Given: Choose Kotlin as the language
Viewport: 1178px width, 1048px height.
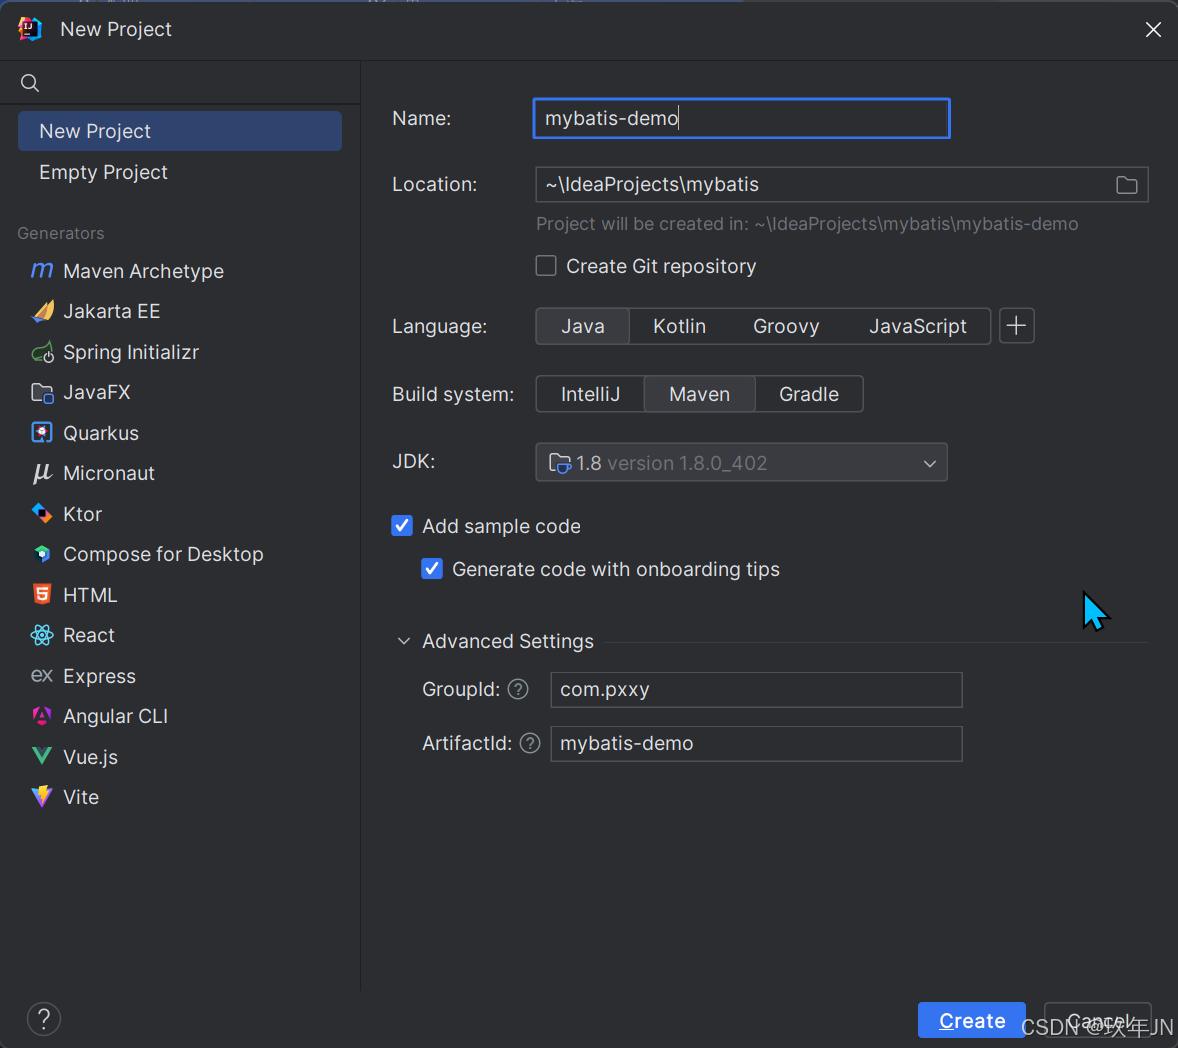Looking at the screenshot, I should [x=679, y=326].
